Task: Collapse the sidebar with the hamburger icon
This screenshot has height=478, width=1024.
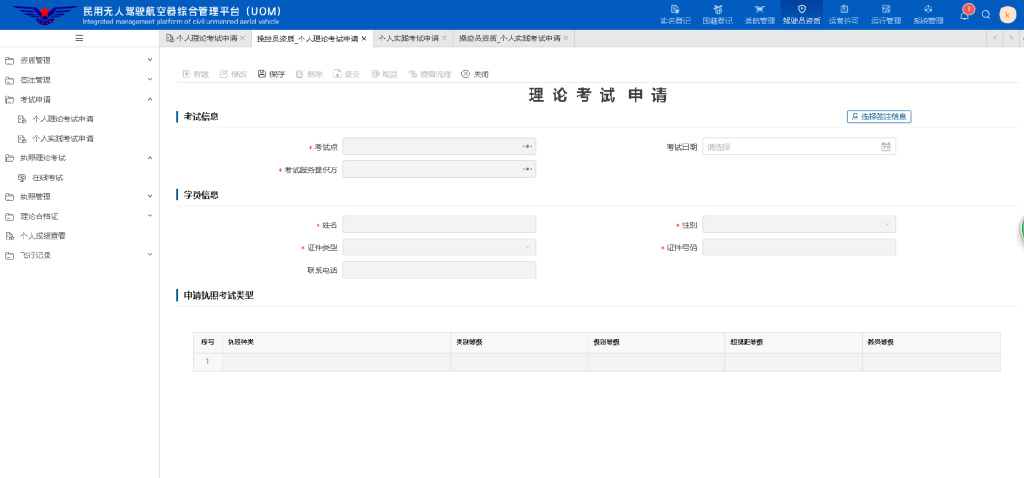Action: pos(80,39)
